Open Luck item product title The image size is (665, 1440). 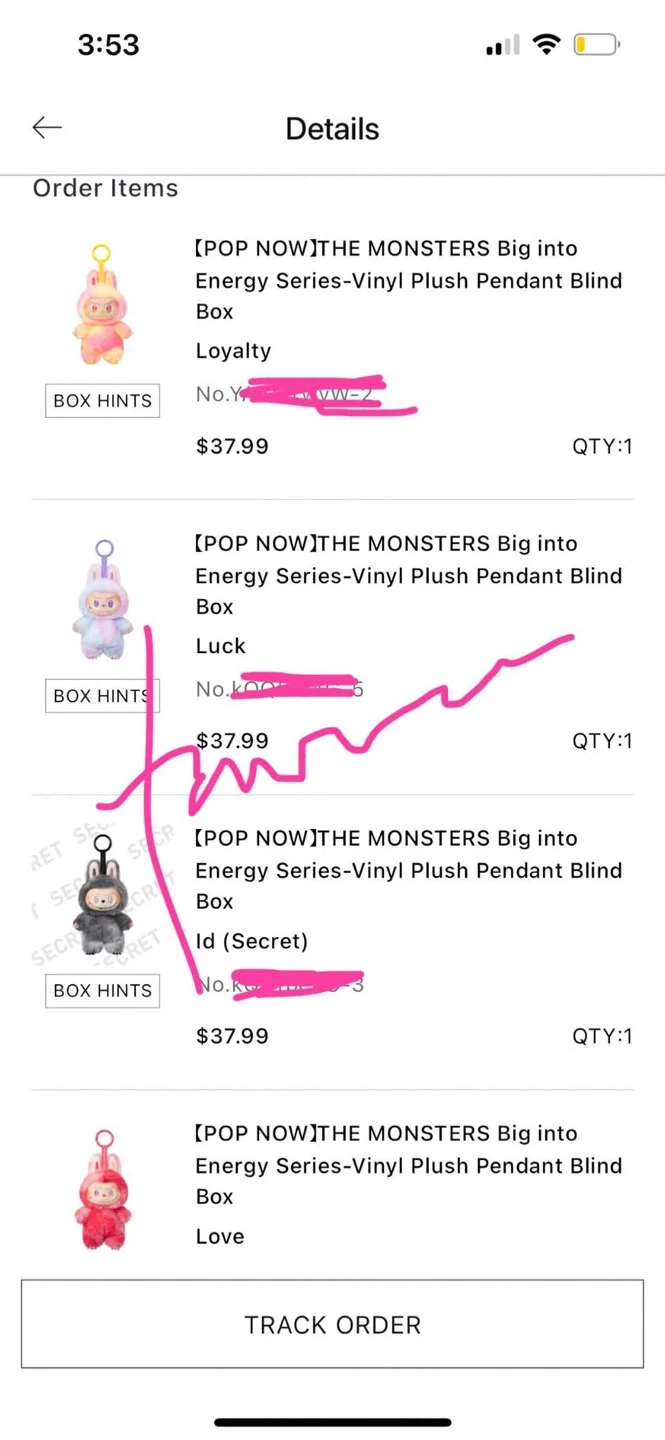408,575
